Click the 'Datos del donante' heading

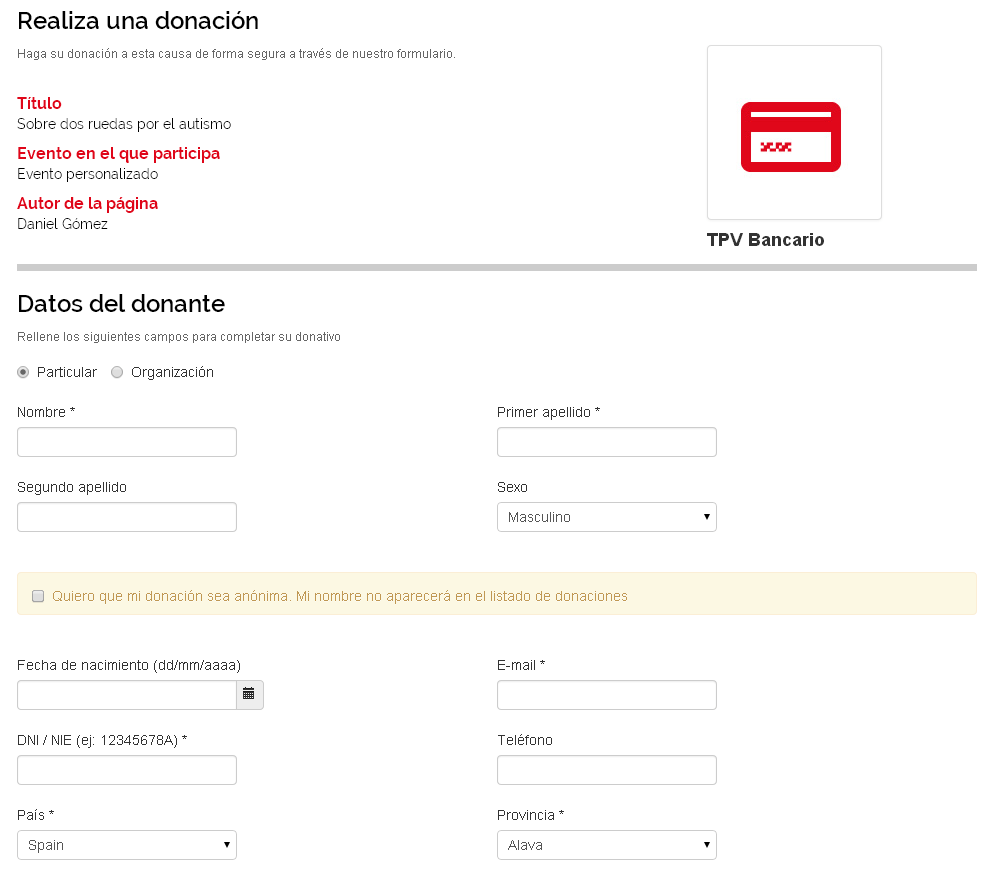click(121, 304)
